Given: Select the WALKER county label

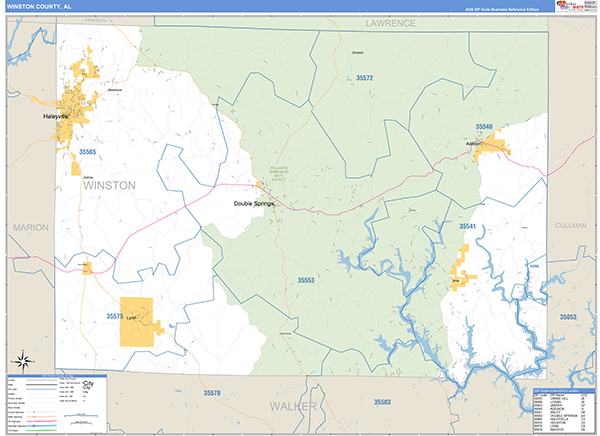Looking at the screenshot, I should tap(293, 406).
